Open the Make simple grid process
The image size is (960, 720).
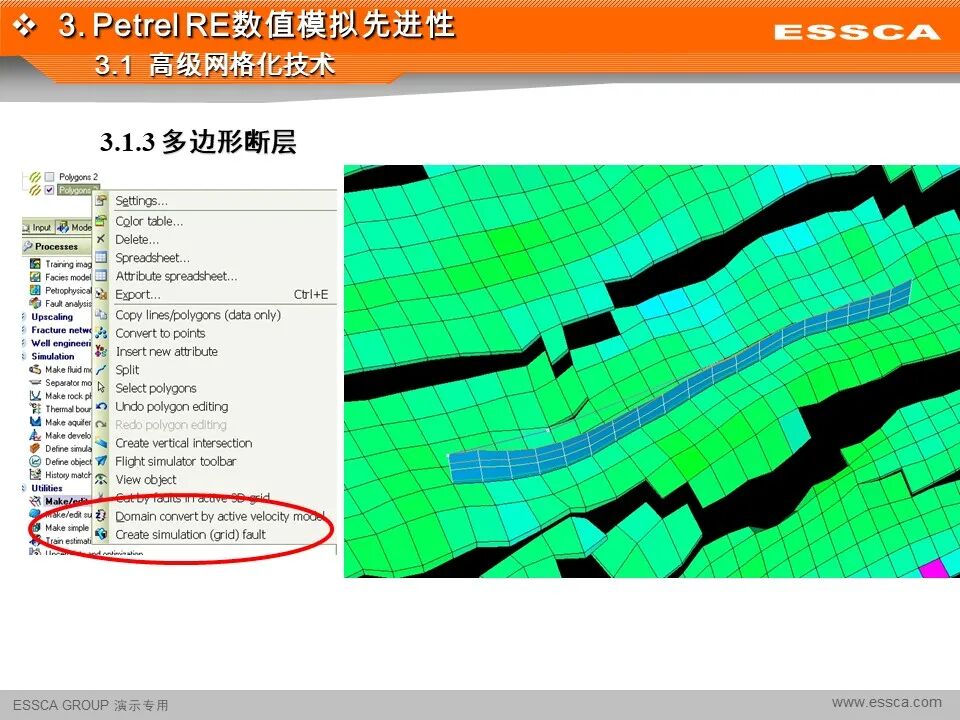point(61,527)
